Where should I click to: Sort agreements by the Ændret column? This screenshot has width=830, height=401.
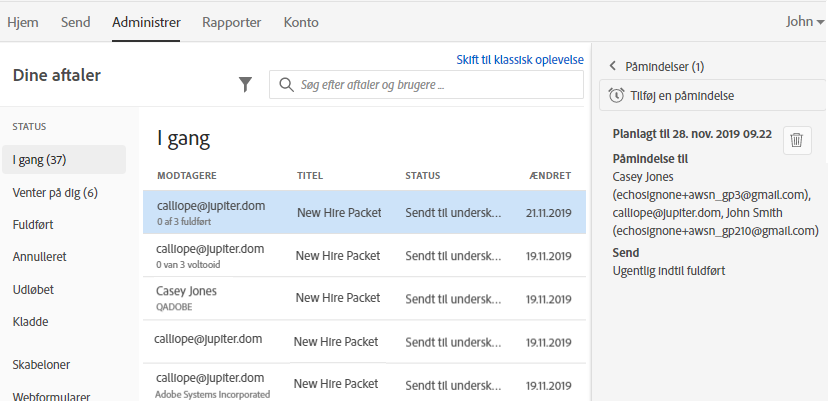pyautogui.click(x=549, y=176)
